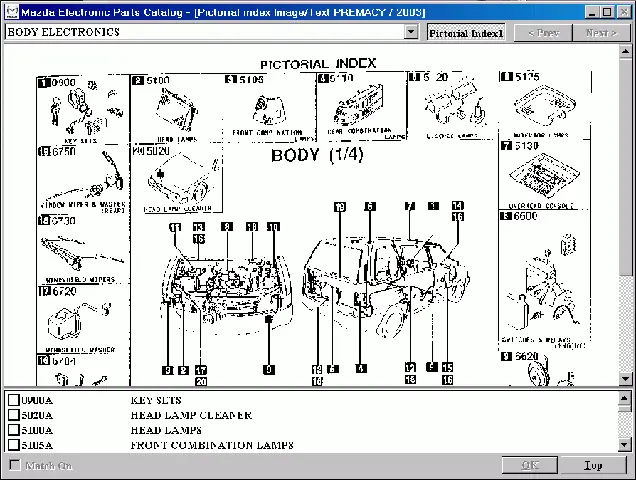This screenshot has width=636, height=480.
Task: Toggle the Match On checkbox
Action: 15,465
